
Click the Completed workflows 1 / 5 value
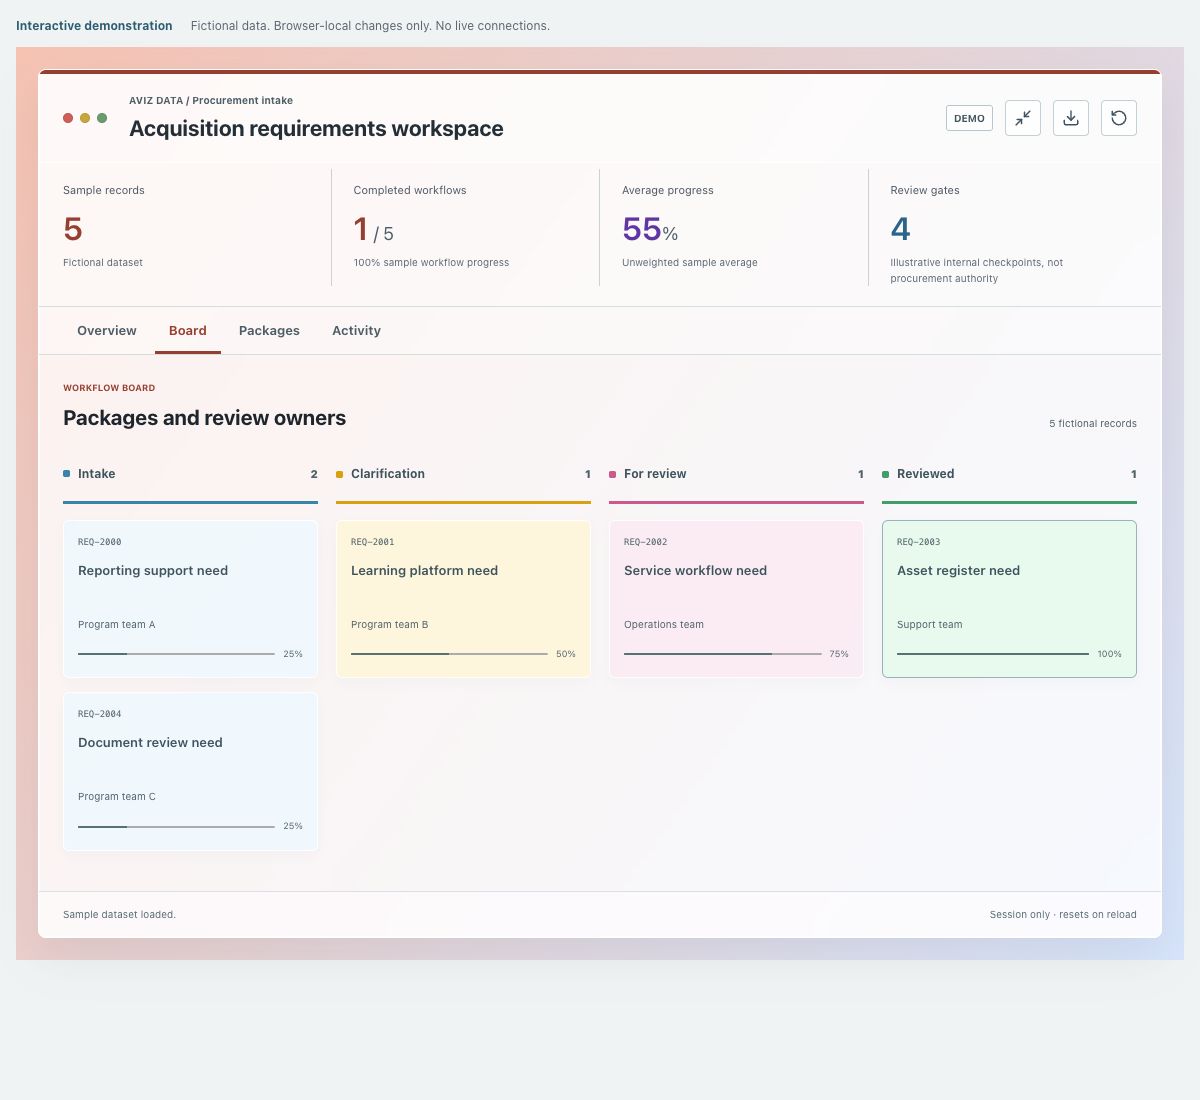pyautogui.click(x=374, y=230)
